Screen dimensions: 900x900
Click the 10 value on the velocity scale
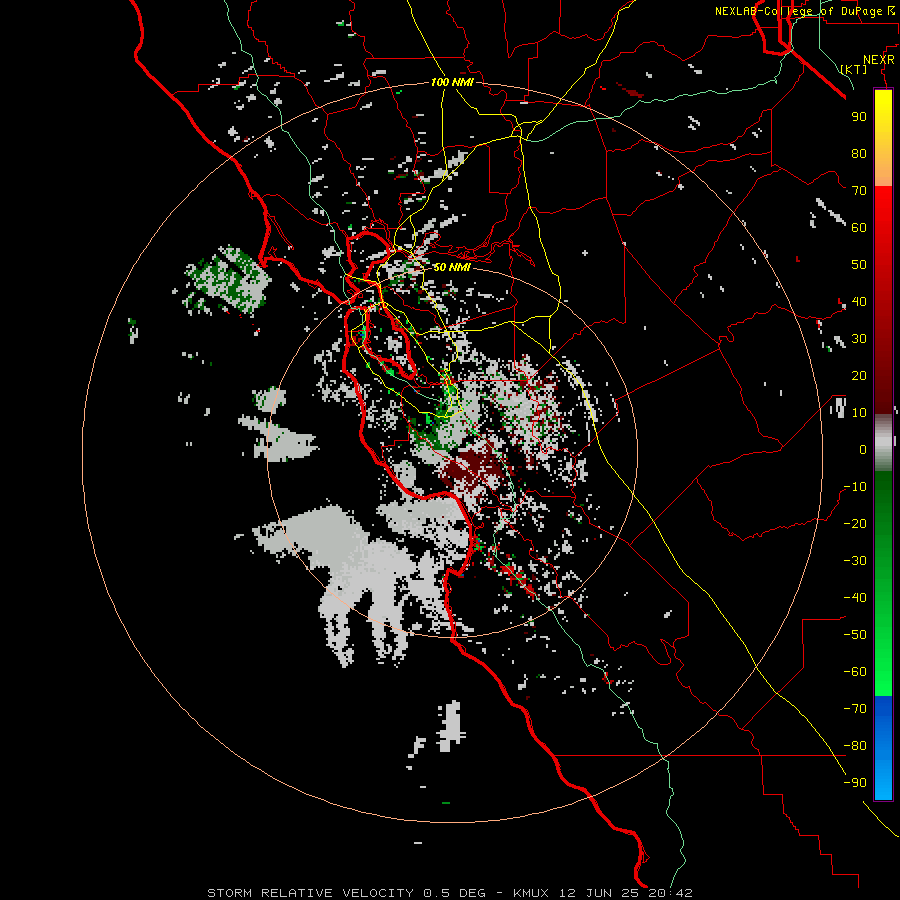[x=859, y=413]
